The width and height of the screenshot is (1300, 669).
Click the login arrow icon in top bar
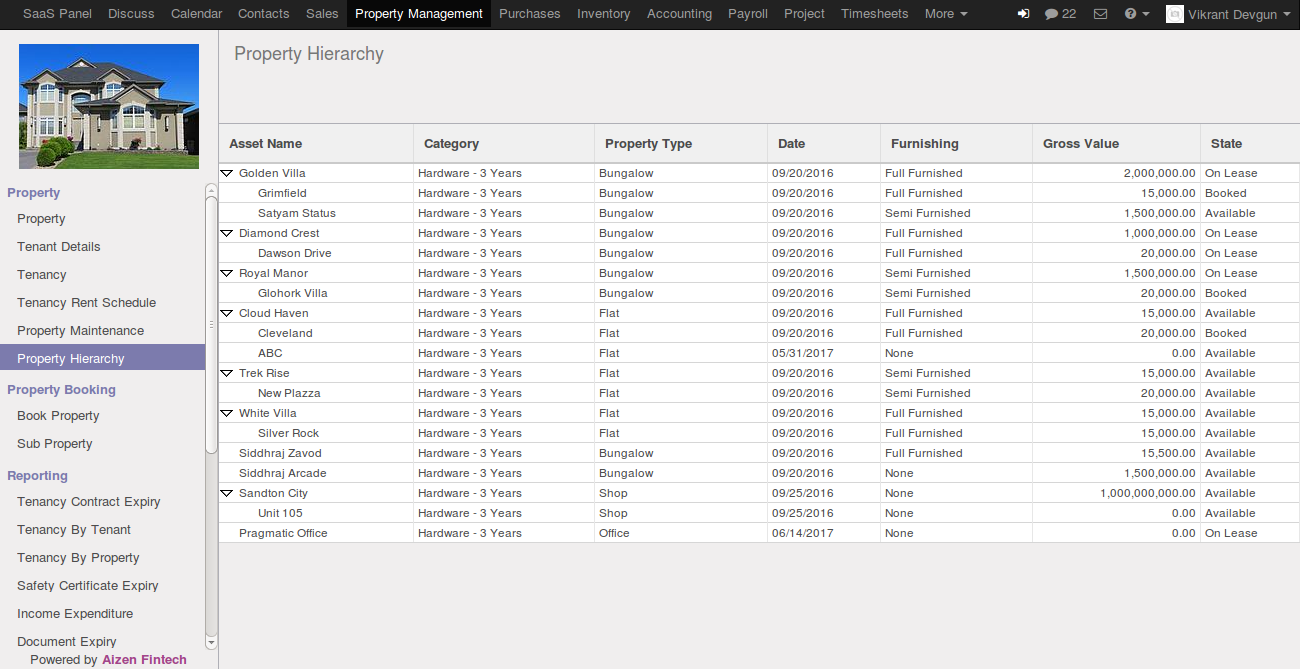tap(1023, 14)
